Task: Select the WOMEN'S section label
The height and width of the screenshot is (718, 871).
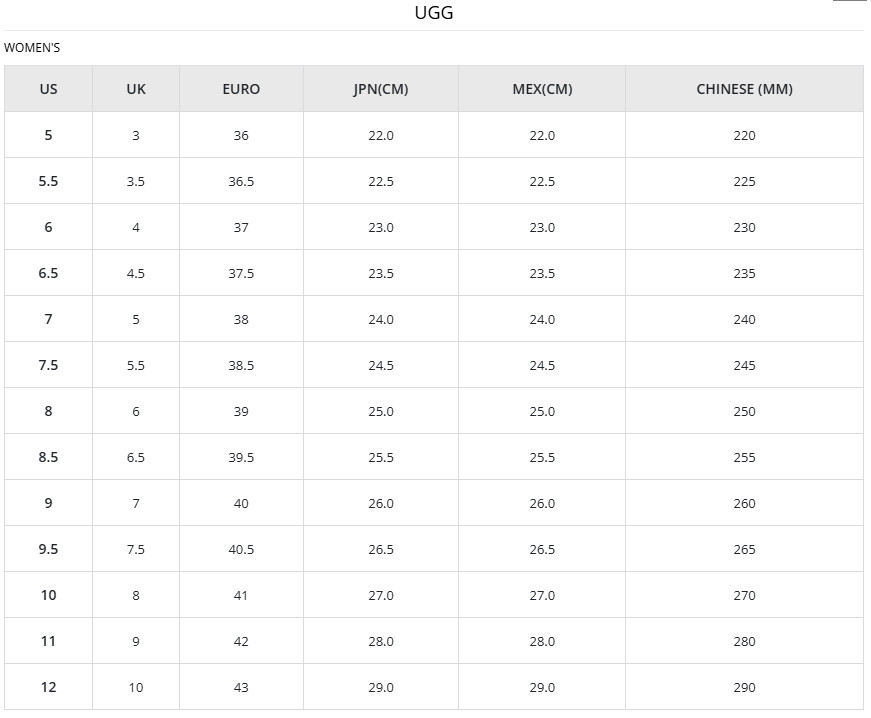Action: coord(32,47)
